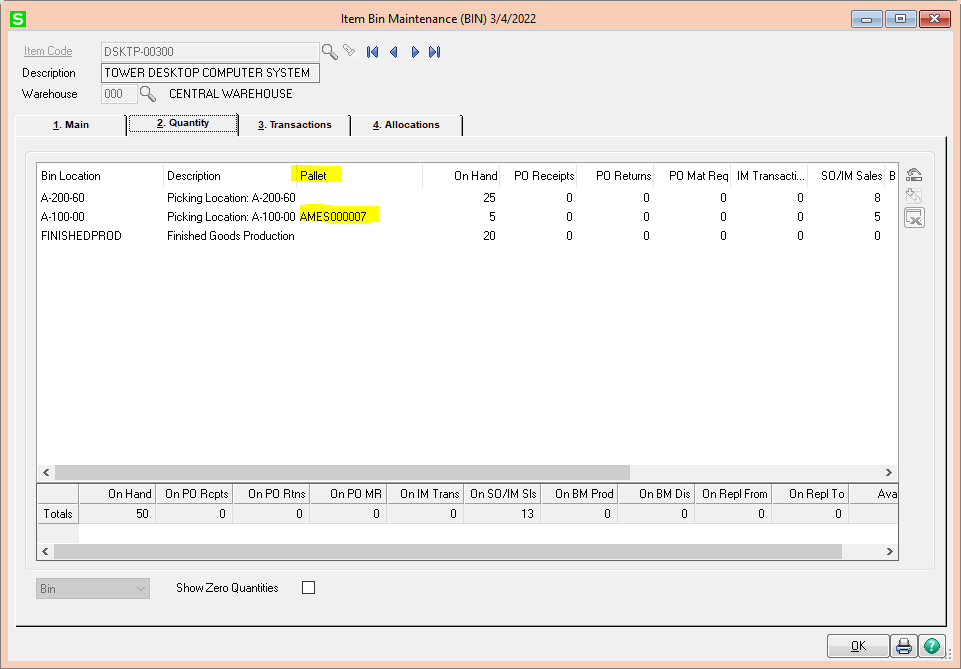Click the middle disabled icon beside grid
The height and width of the screenshot is (669, 961).
pos(914,196)
